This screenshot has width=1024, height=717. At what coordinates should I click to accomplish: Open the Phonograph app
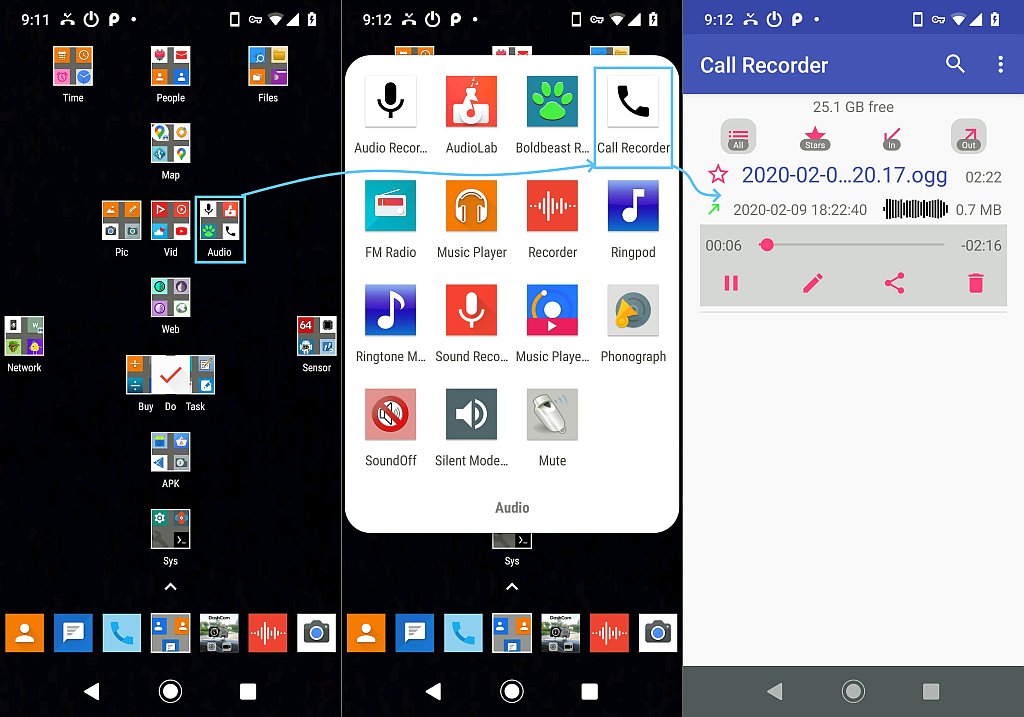(633, 310)
